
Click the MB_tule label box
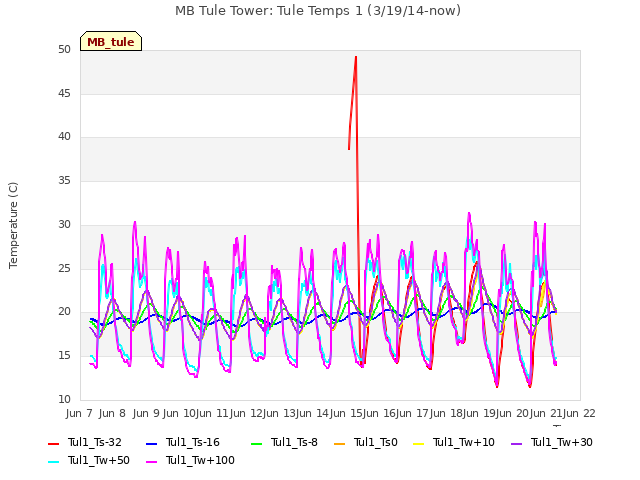111,41
